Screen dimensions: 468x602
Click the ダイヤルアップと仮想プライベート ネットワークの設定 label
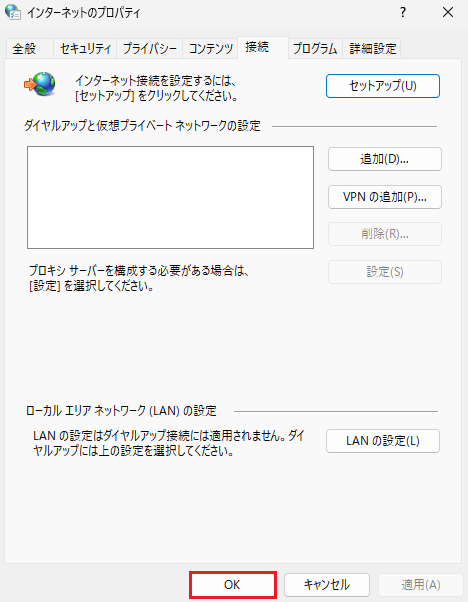click(142, 126)
